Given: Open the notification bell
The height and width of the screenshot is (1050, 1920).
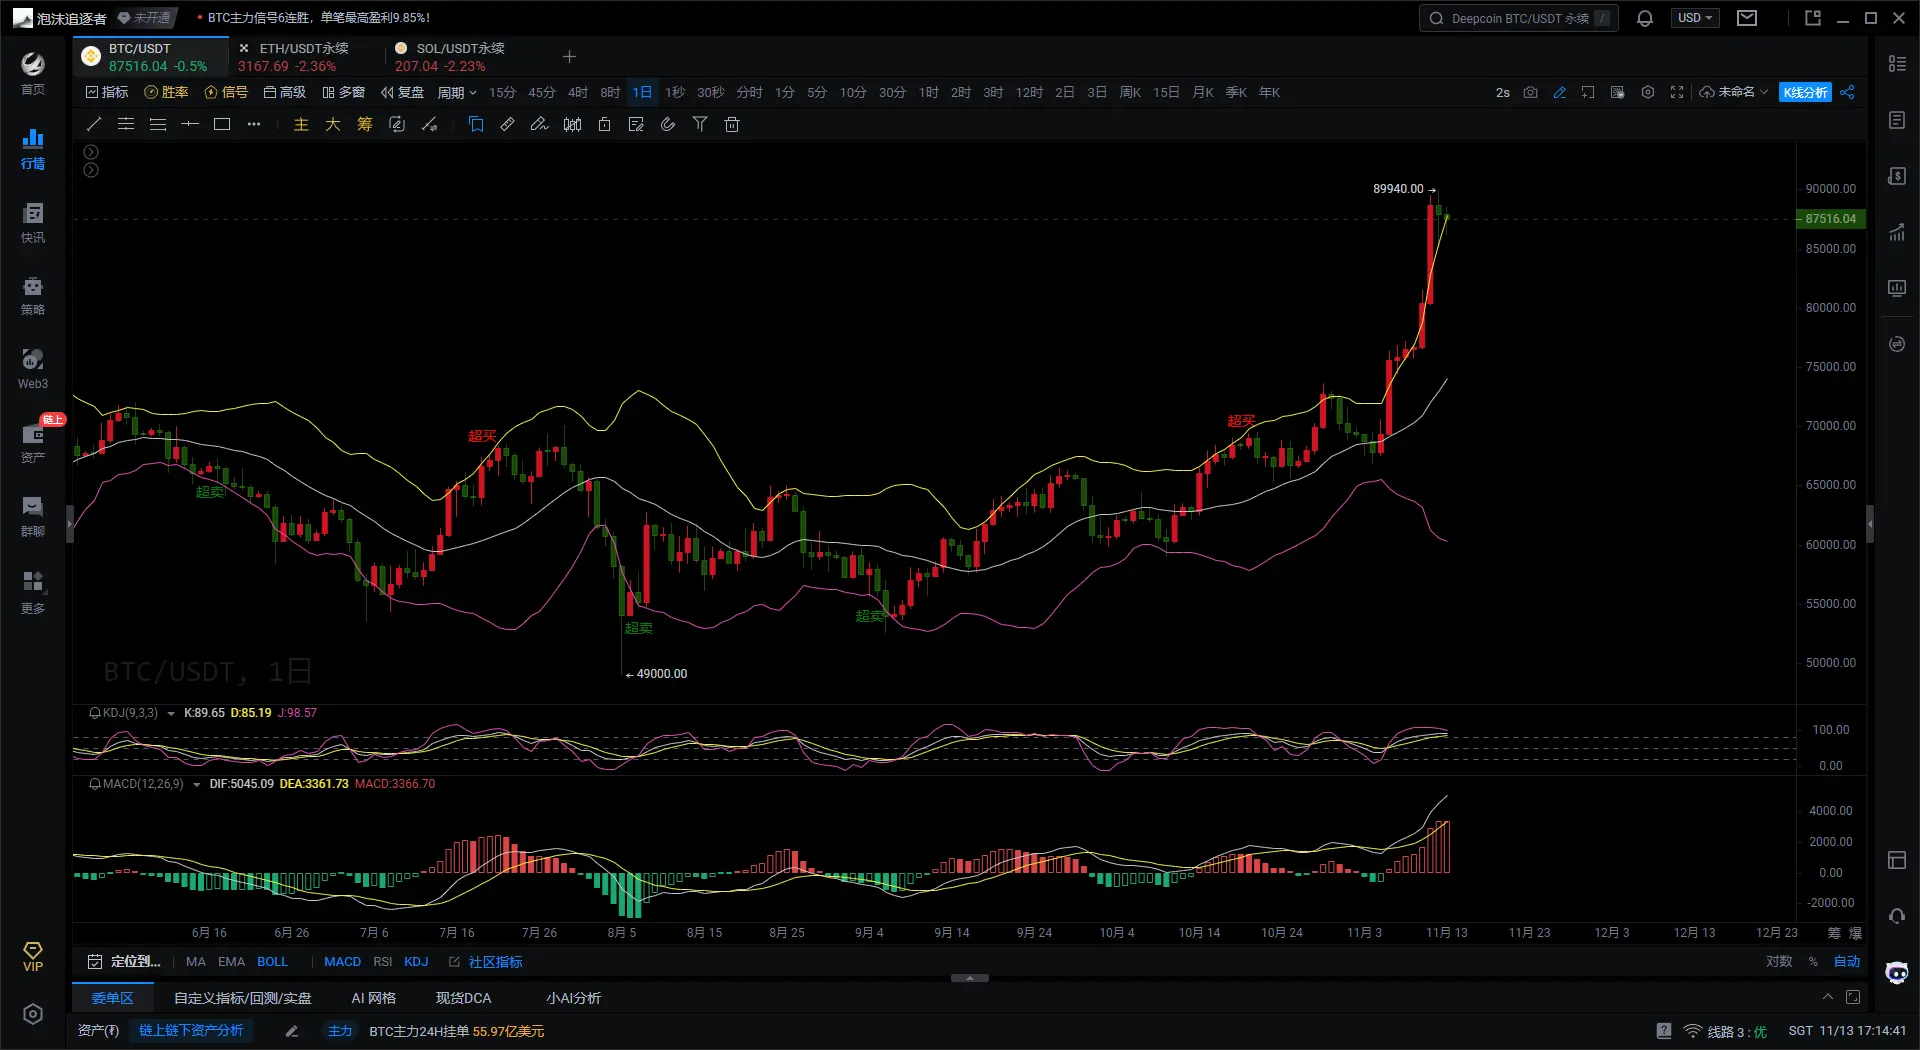Looking at the screenshot, I should [x=1644, y=18].
